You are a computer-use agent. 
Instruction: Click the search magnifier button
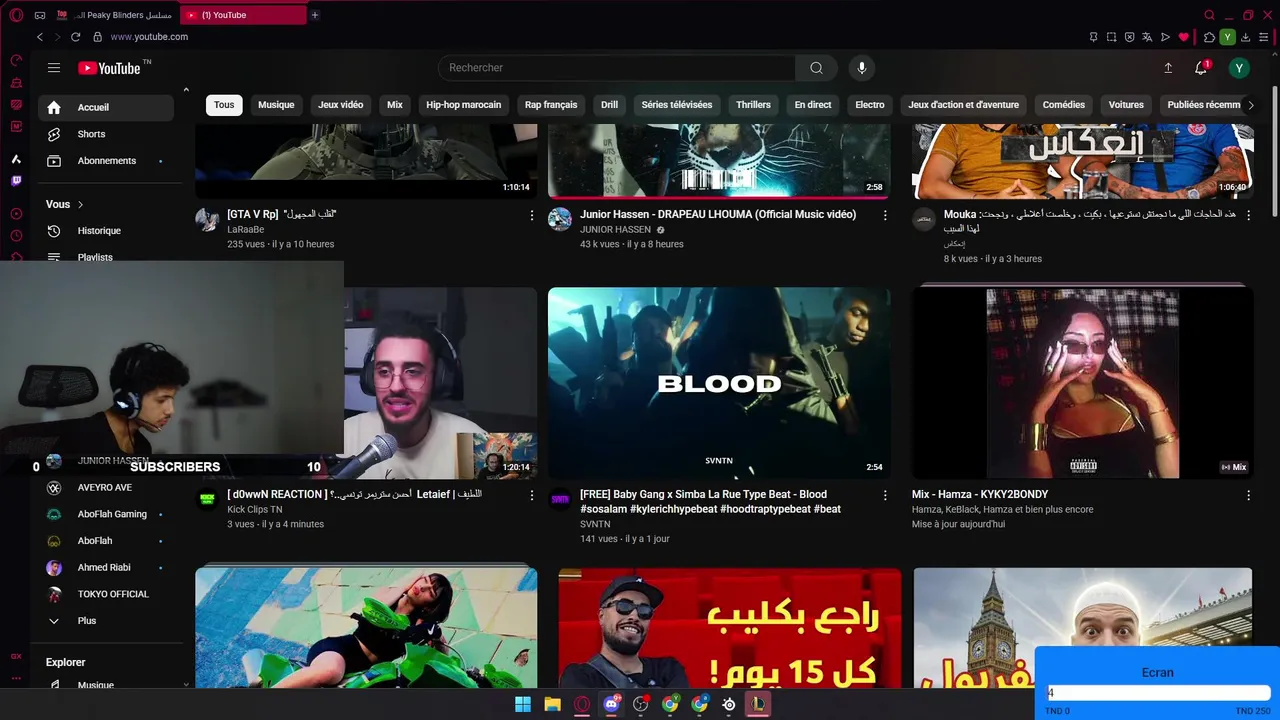point(816,68)
